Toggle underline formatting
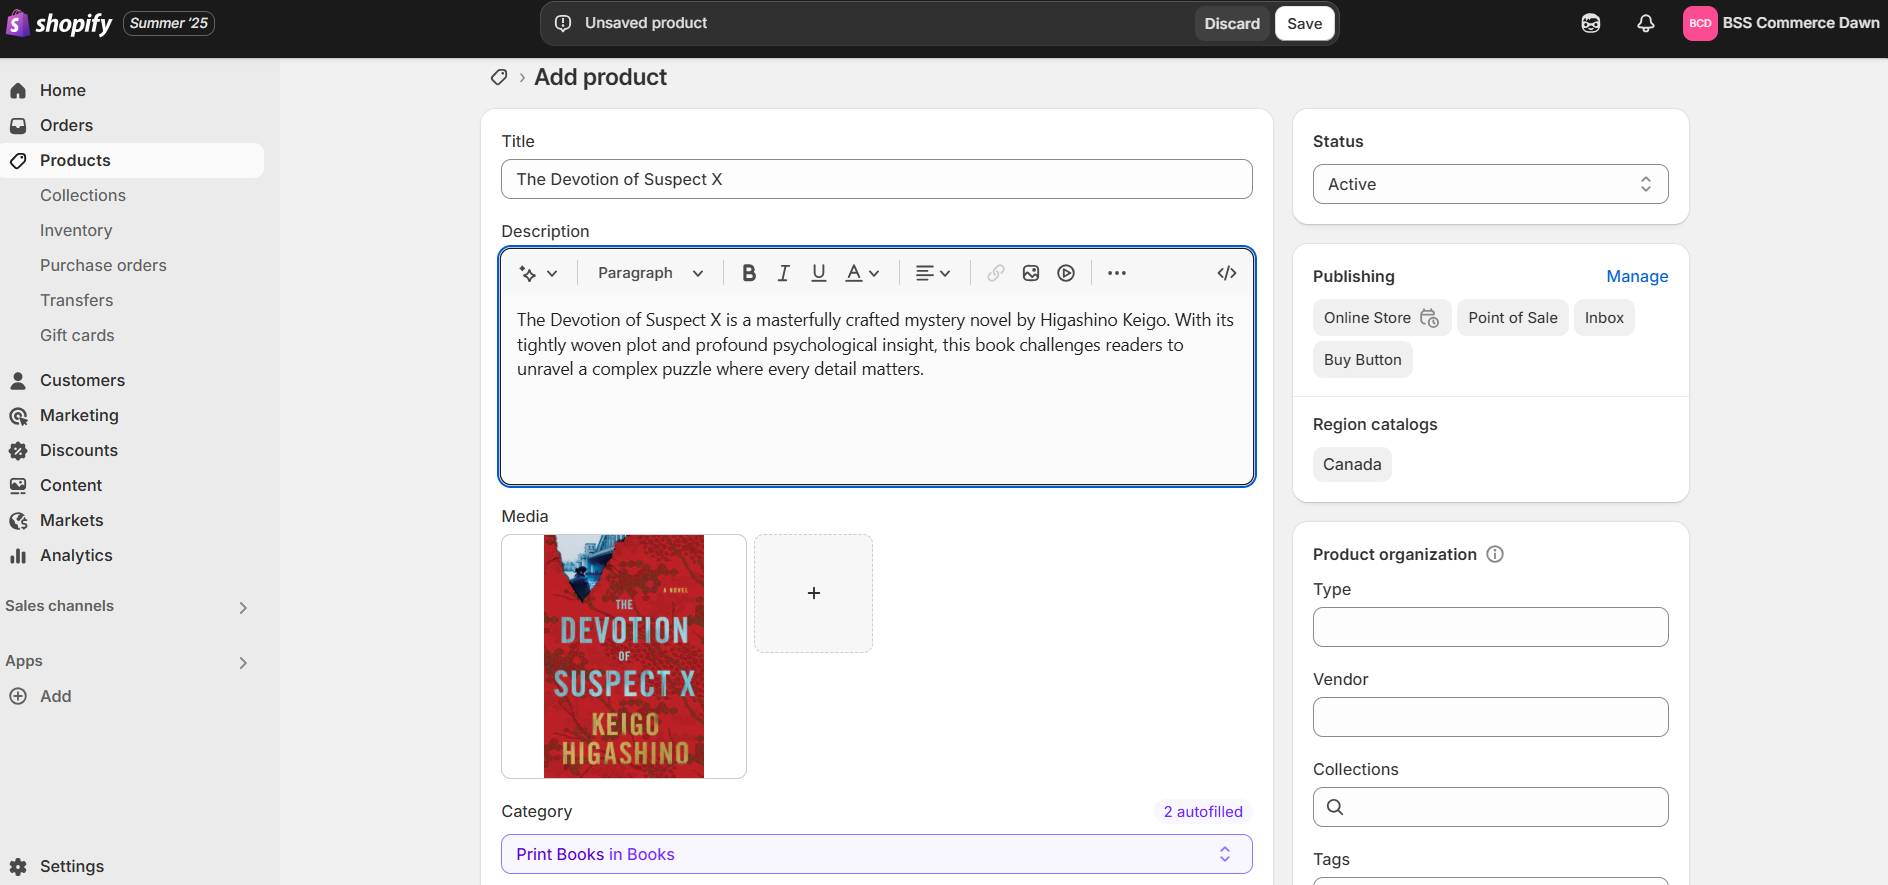Viewport: 1888px width, 885px height. pyautogui.click(x=819, y=273)
